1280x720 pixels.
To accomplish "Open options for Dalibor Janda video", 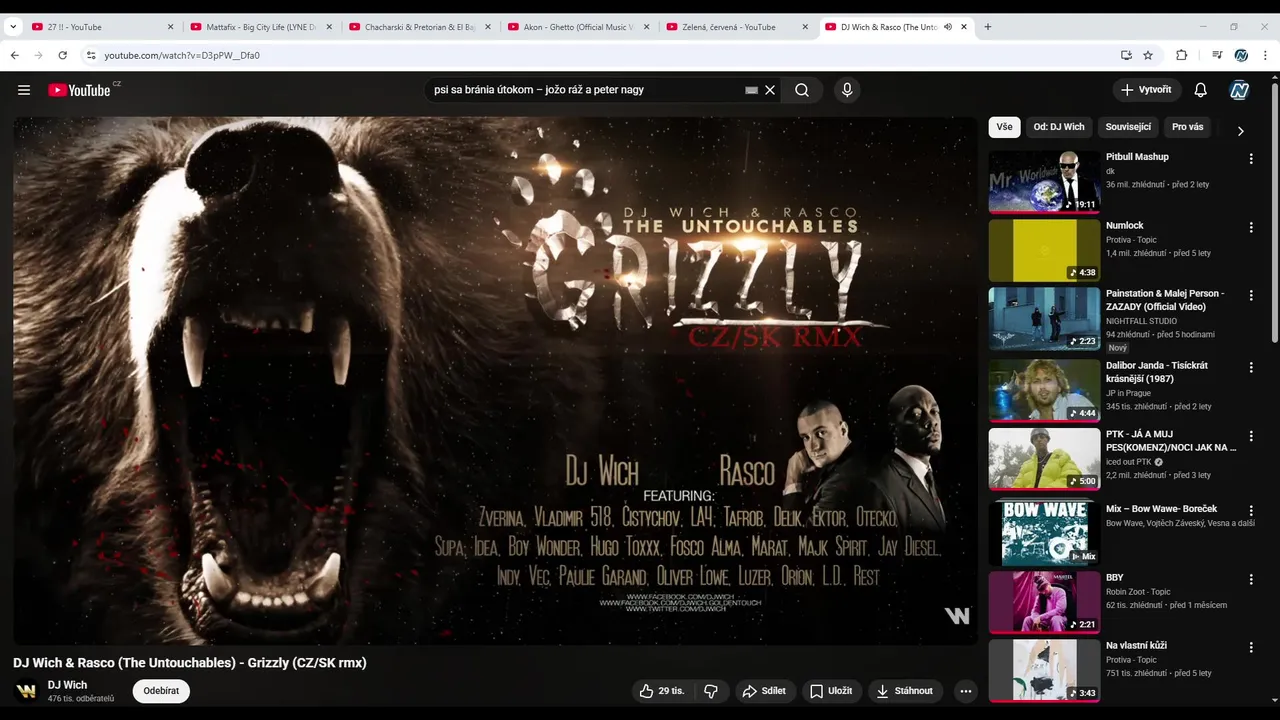I will 1251,367.
